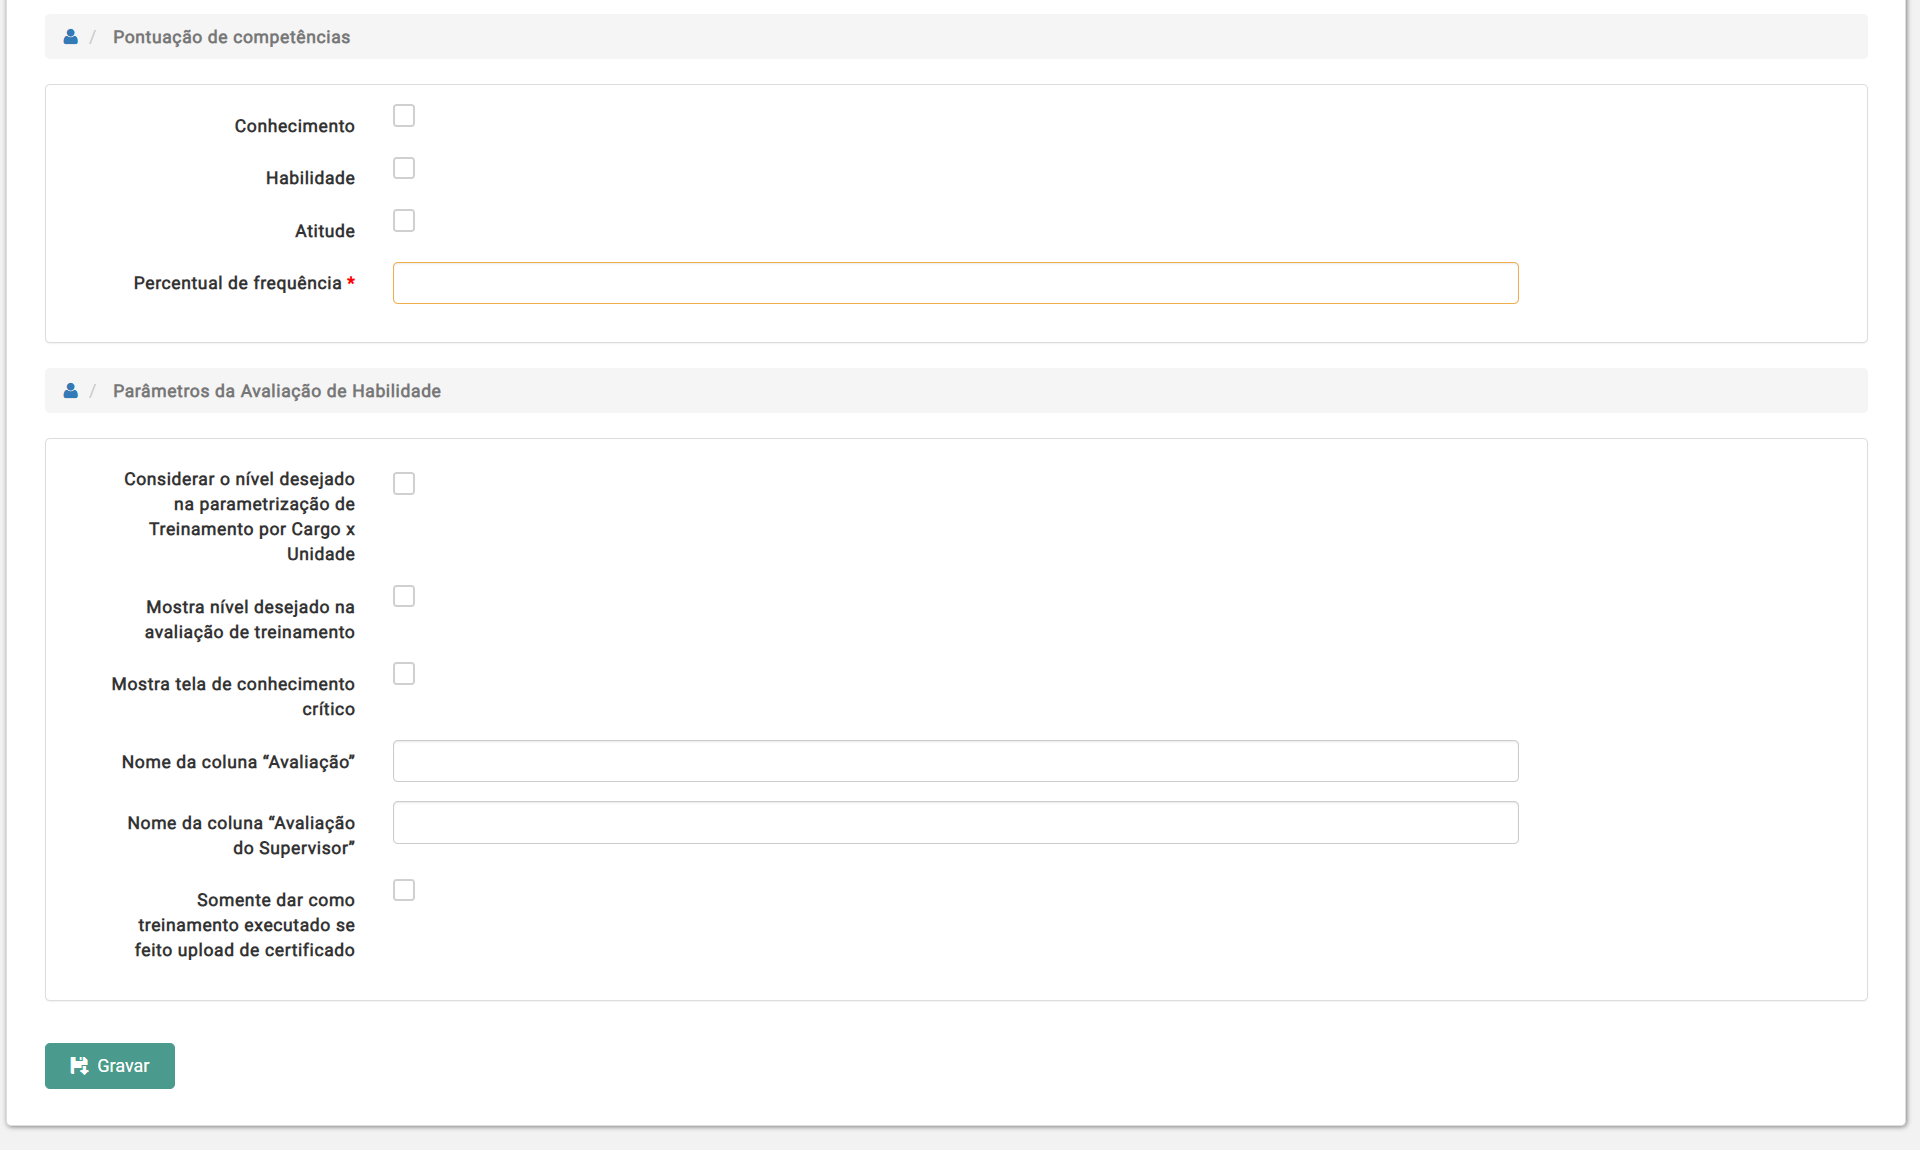This screenshot has width=1920, height=1150.
Task: Click the Conhecimento label
Action: pos(294,126)
